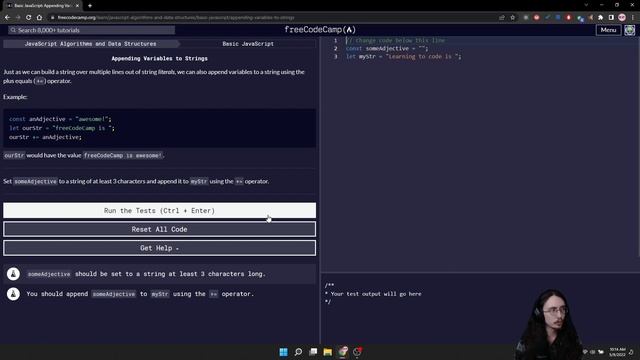
Task: Expand the Get Help dropdown
Action: point(159,248)
